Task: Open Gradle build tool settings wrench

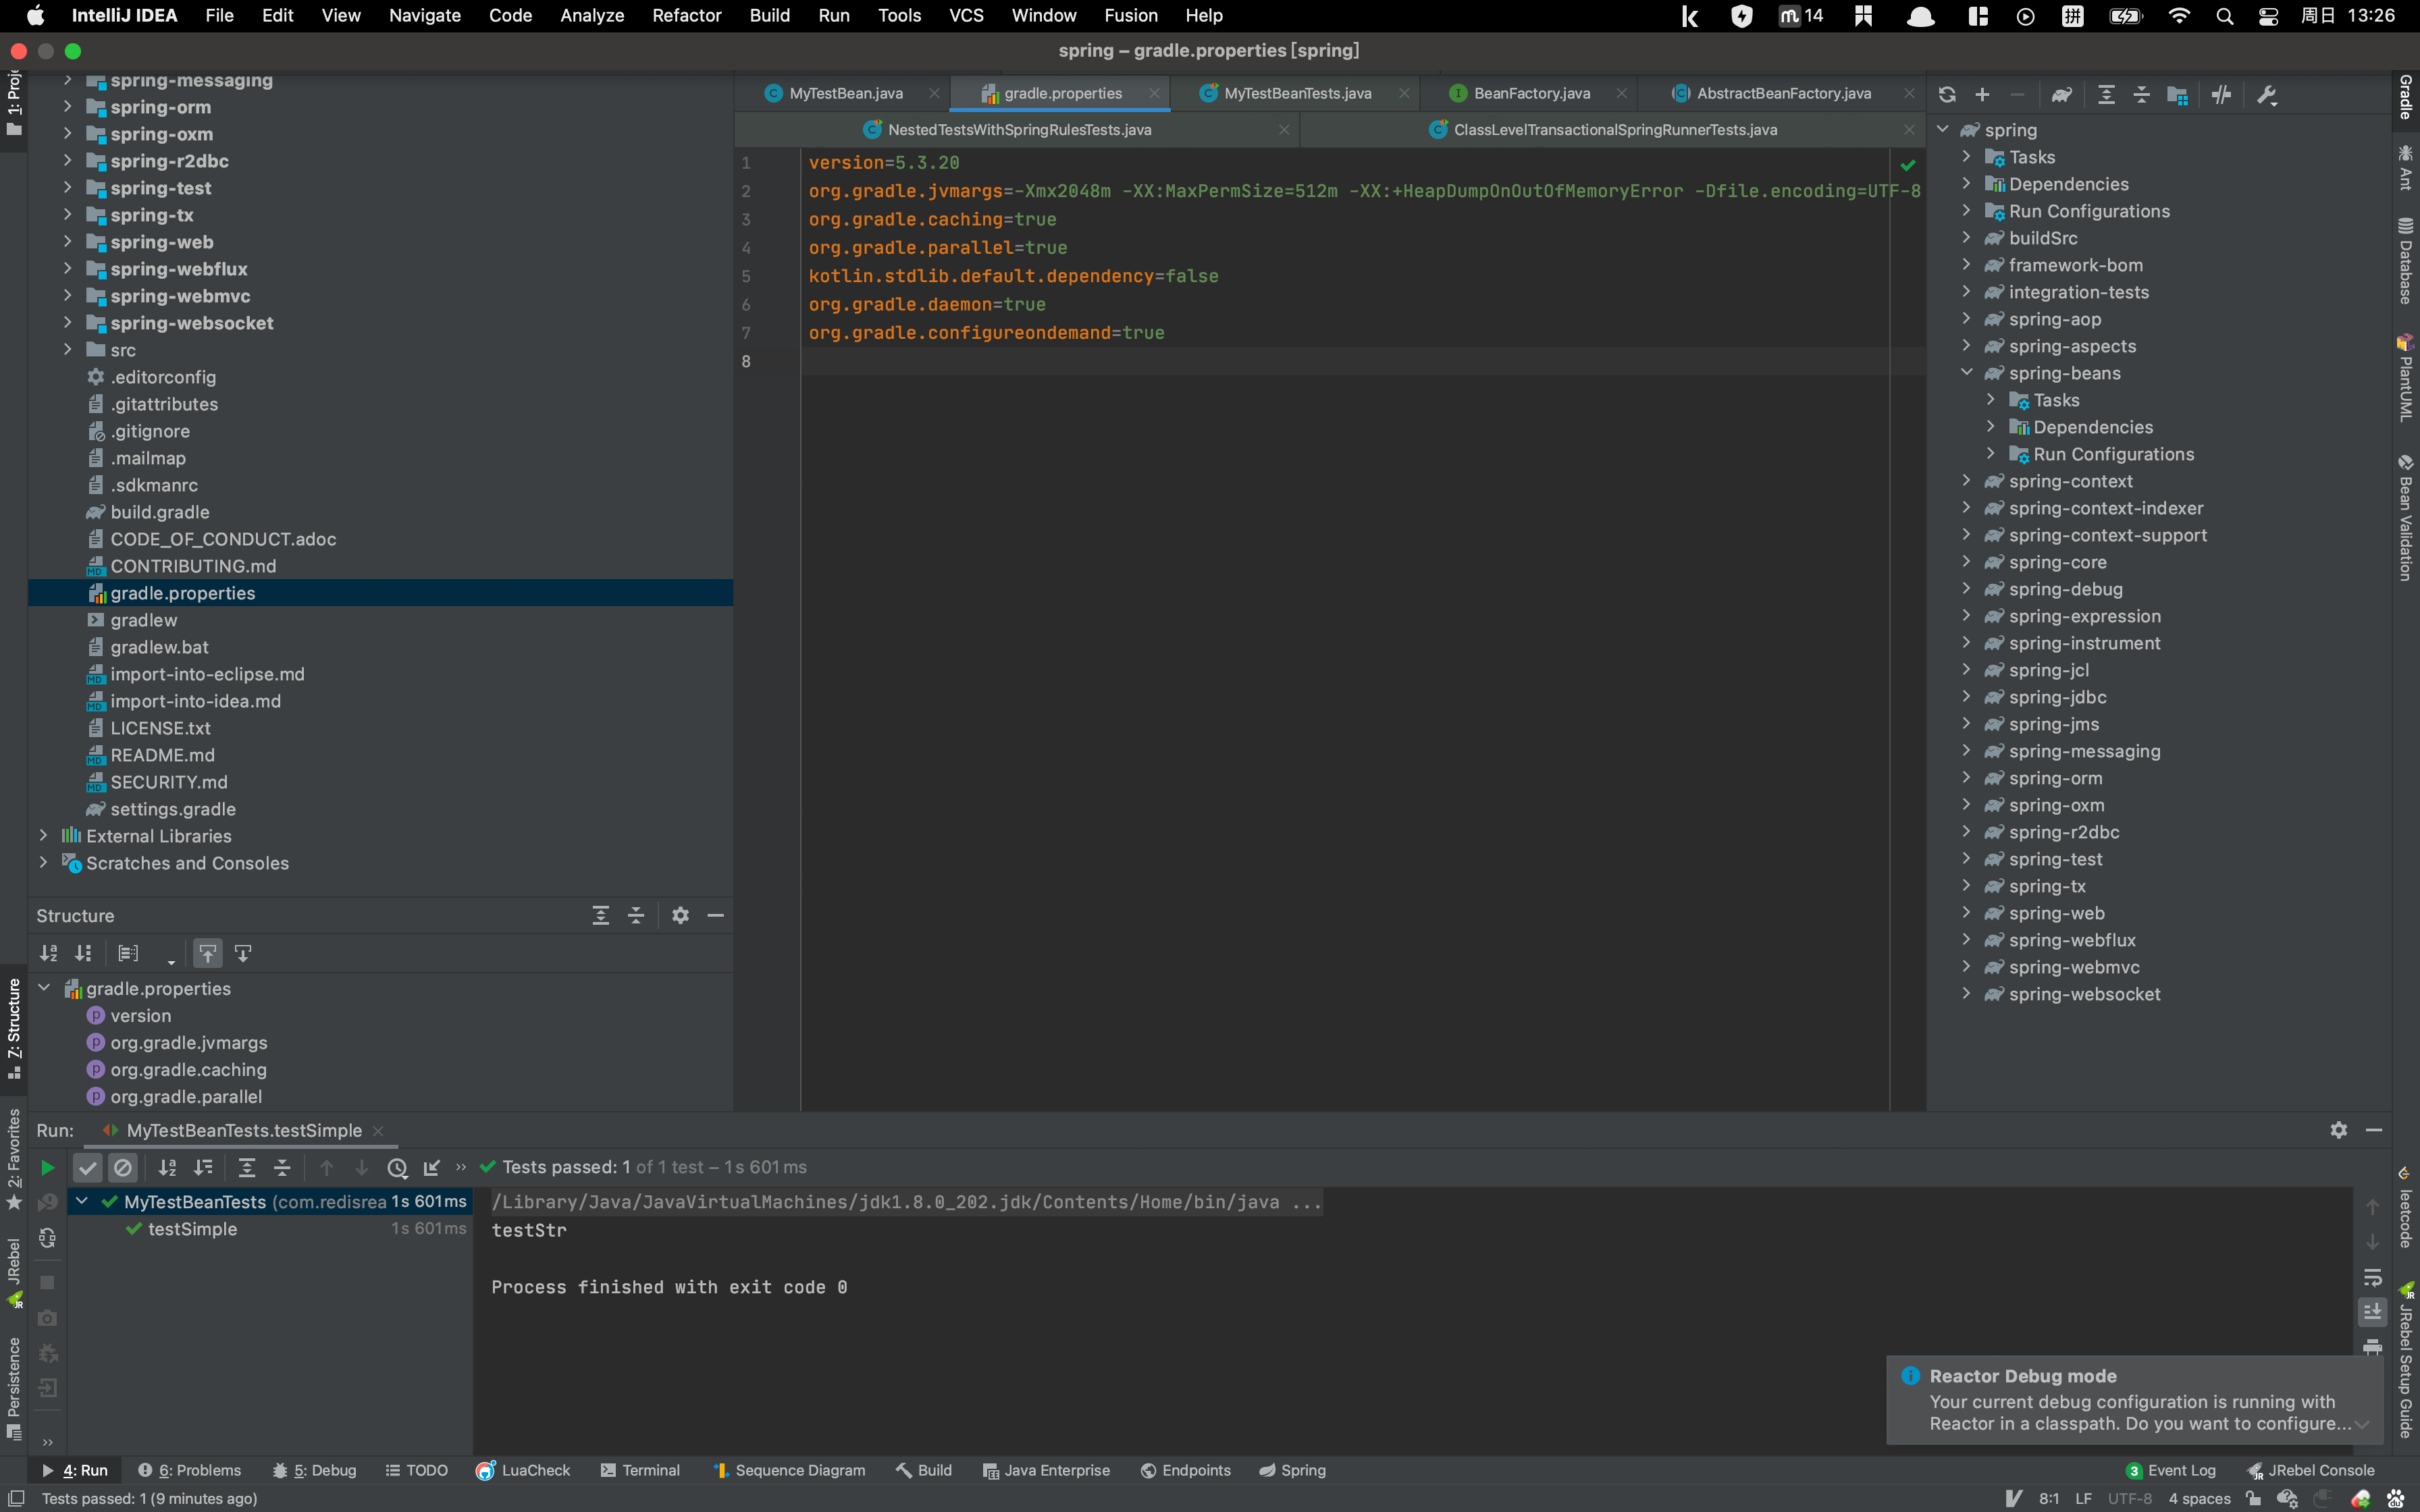Action: coord(2267,95)
